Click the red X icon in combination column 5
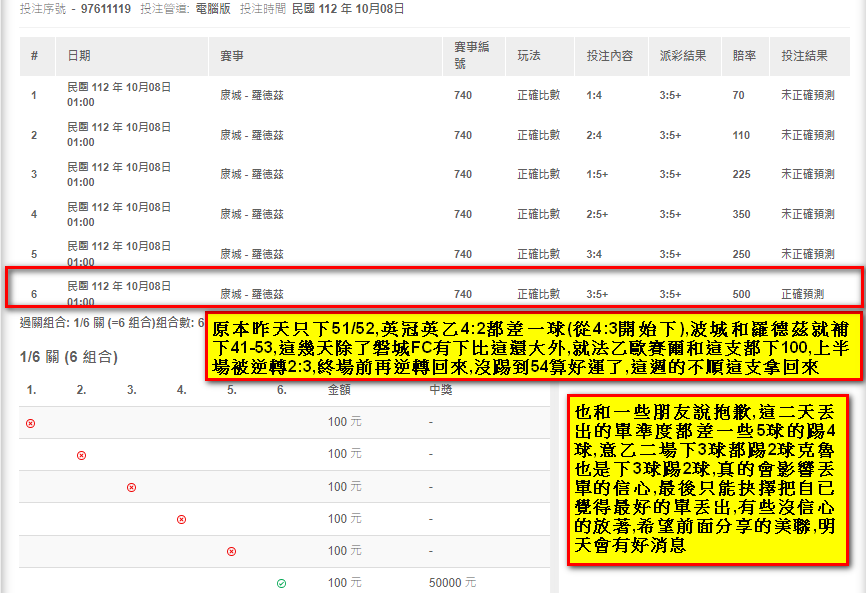 (x=231, y=551)
